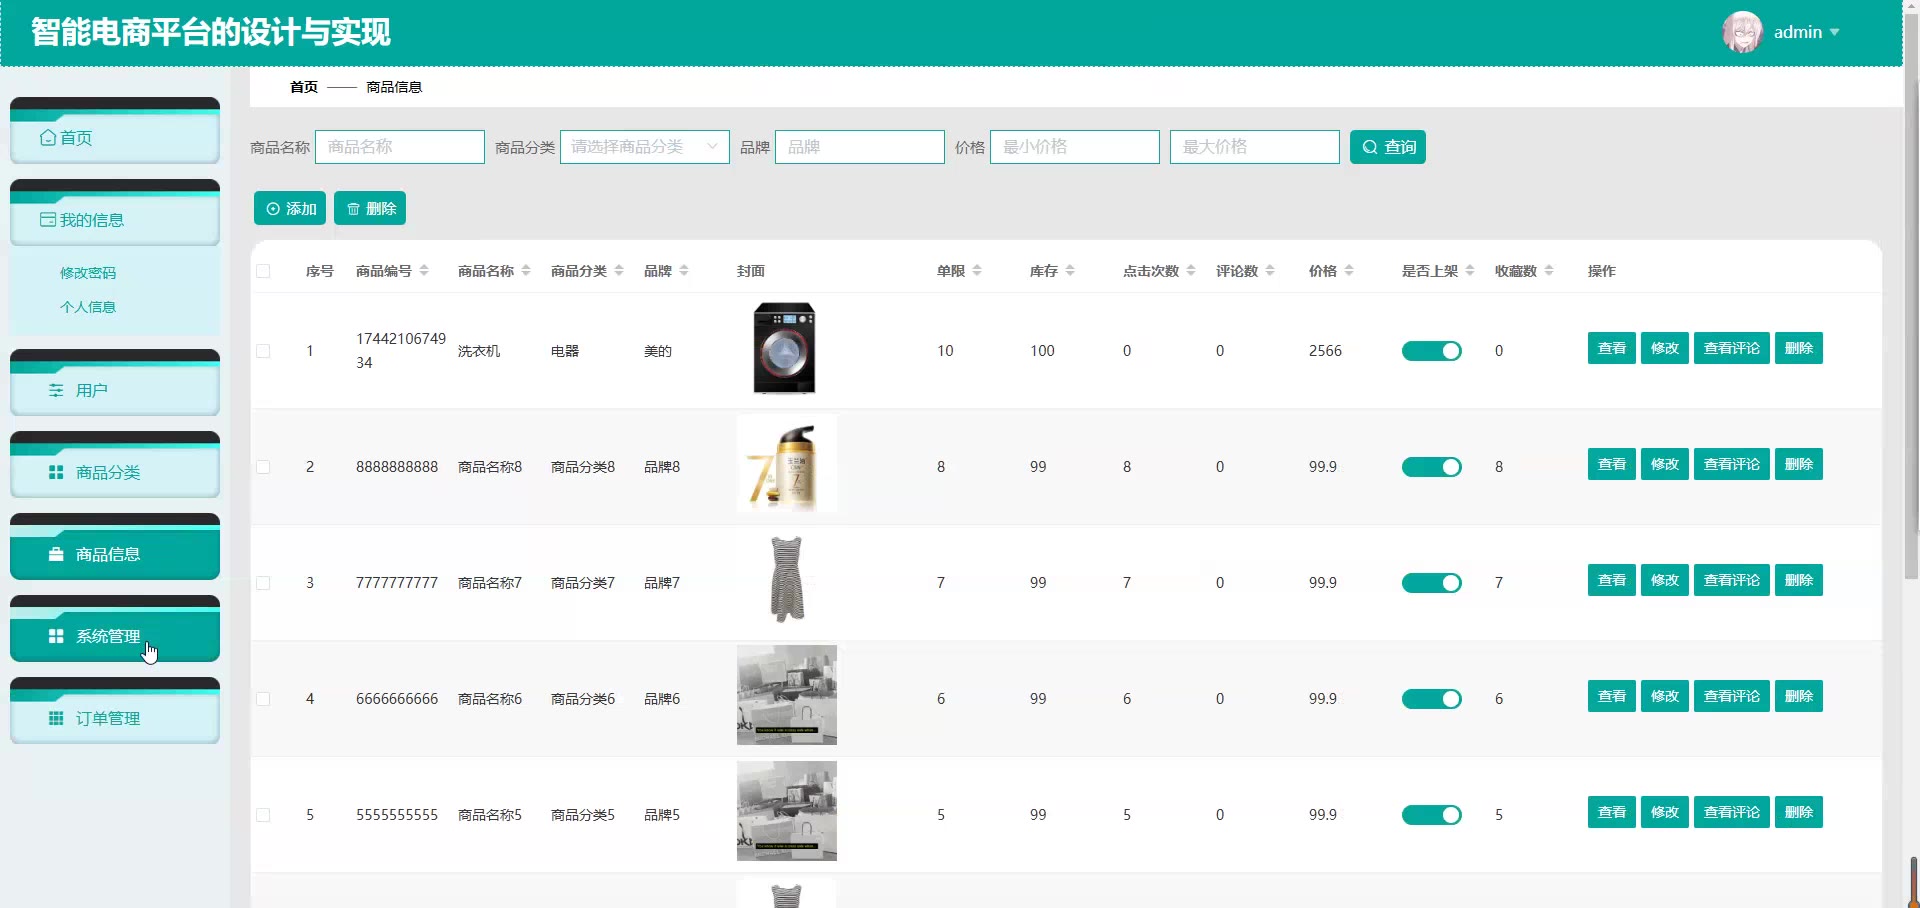This screenshot has height=908, width=1920.
Task: Click the 商品分类 grid icon
Action: (56, 473)
